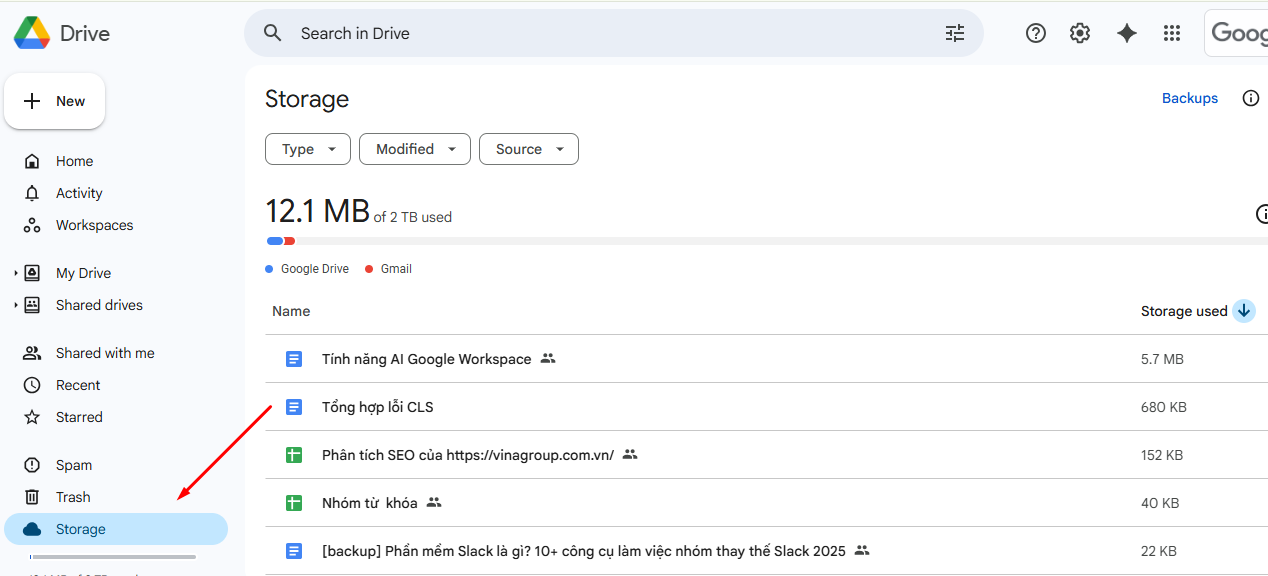Viewport: 1268px width, 576px height.
Task: Open the Modified filter dropdown
Action: (414, 149)
